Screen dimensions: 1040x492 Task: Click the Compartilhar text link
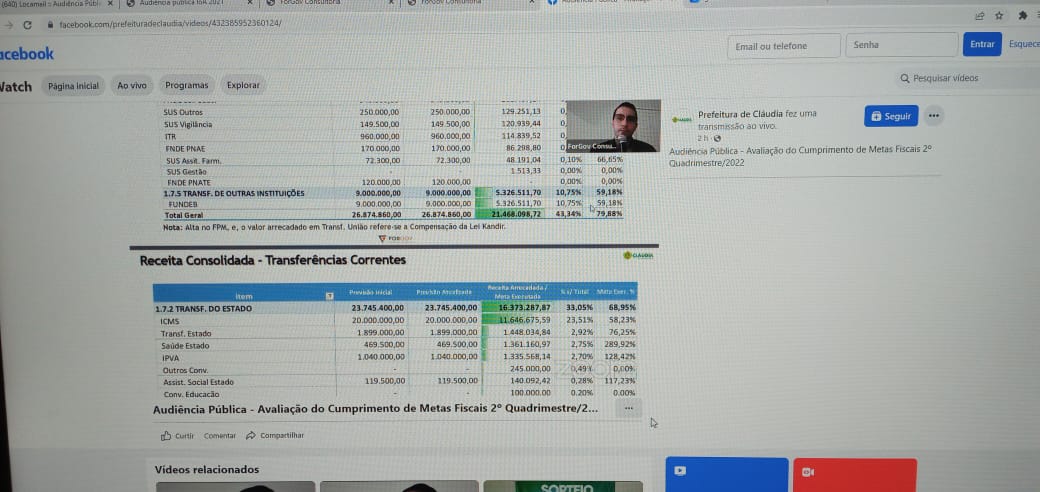pyautogui.click(x=282, y=436)
